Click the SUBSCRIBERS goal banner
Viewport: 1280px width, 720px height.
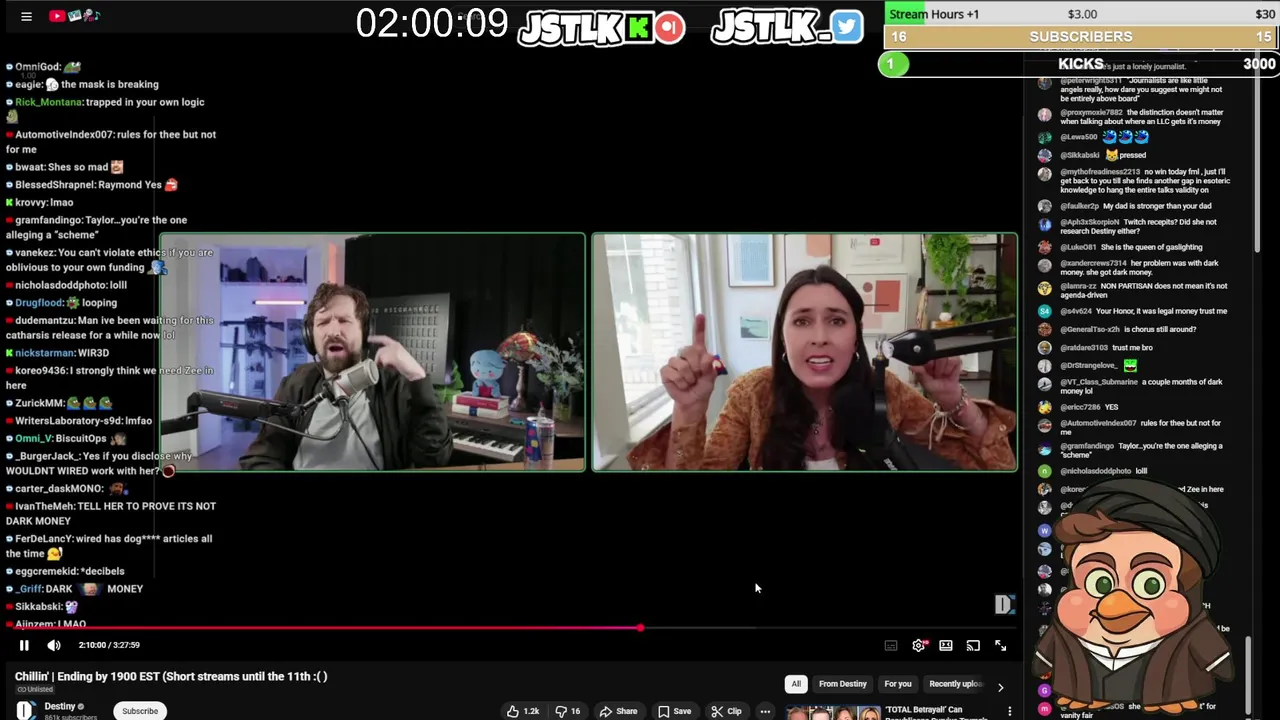point(1082,37)
